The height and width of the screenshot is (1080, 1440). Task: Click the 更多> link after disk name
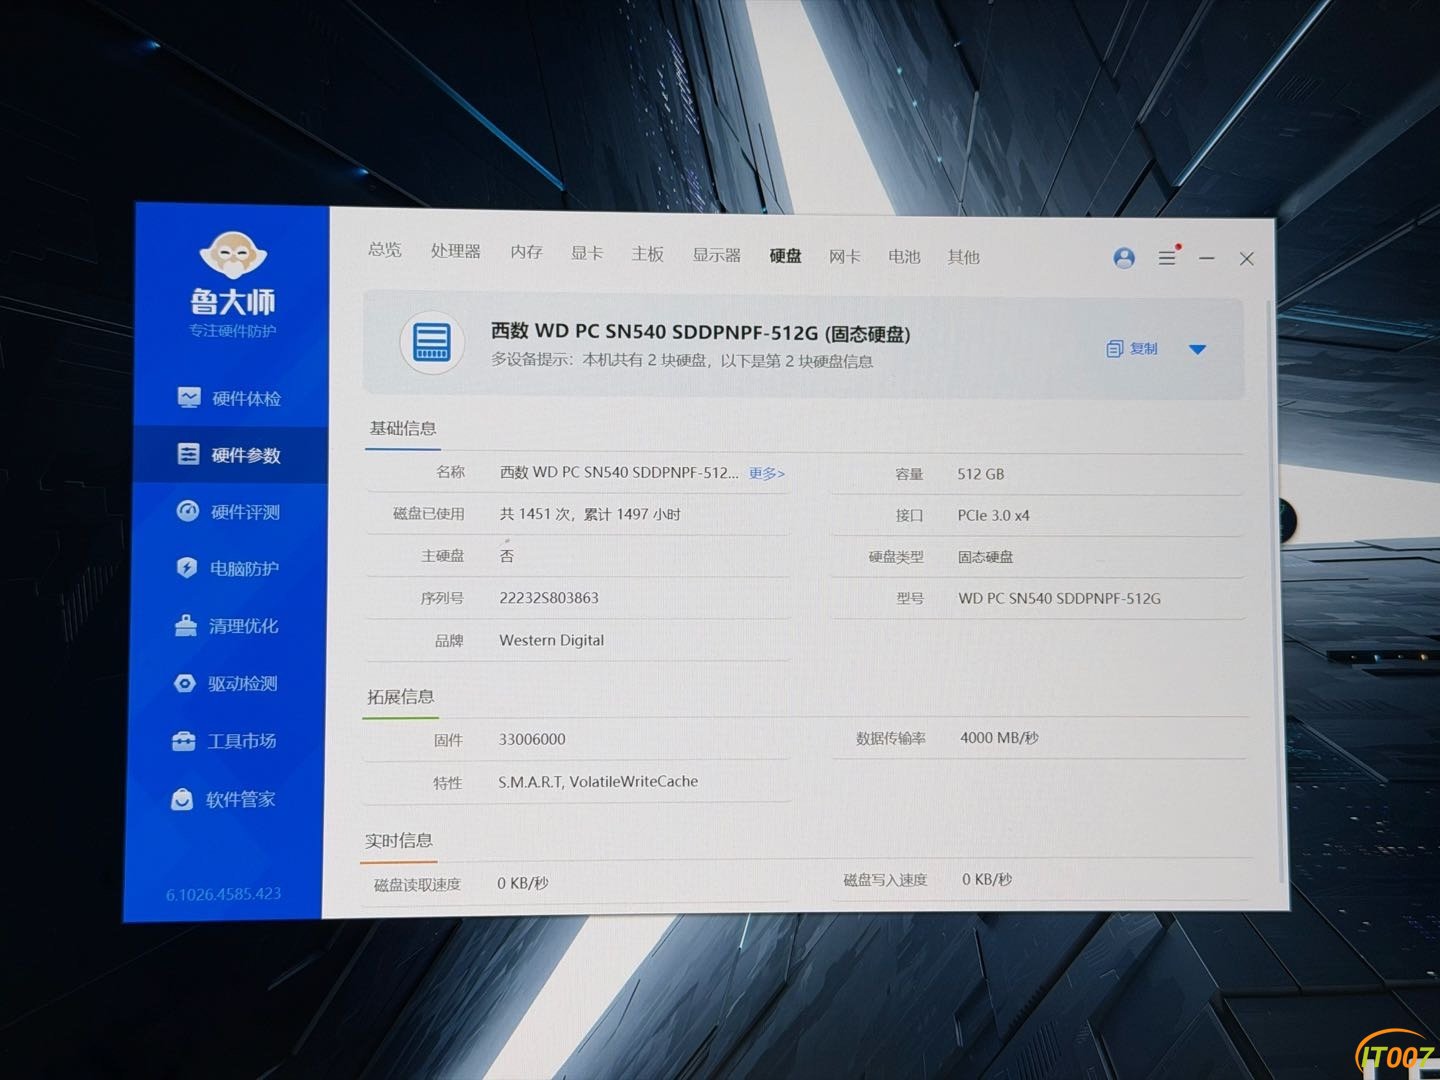[767, 474]
